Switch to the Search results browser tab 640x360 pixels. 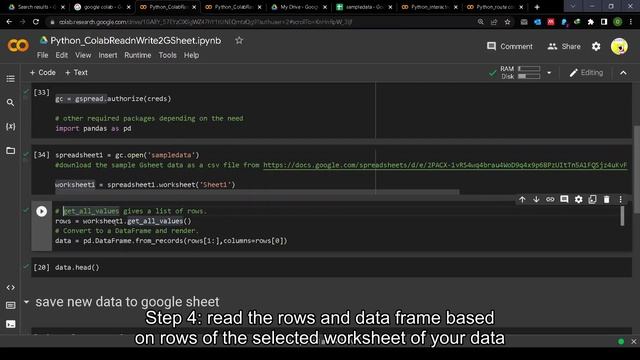tap(36, 7)
